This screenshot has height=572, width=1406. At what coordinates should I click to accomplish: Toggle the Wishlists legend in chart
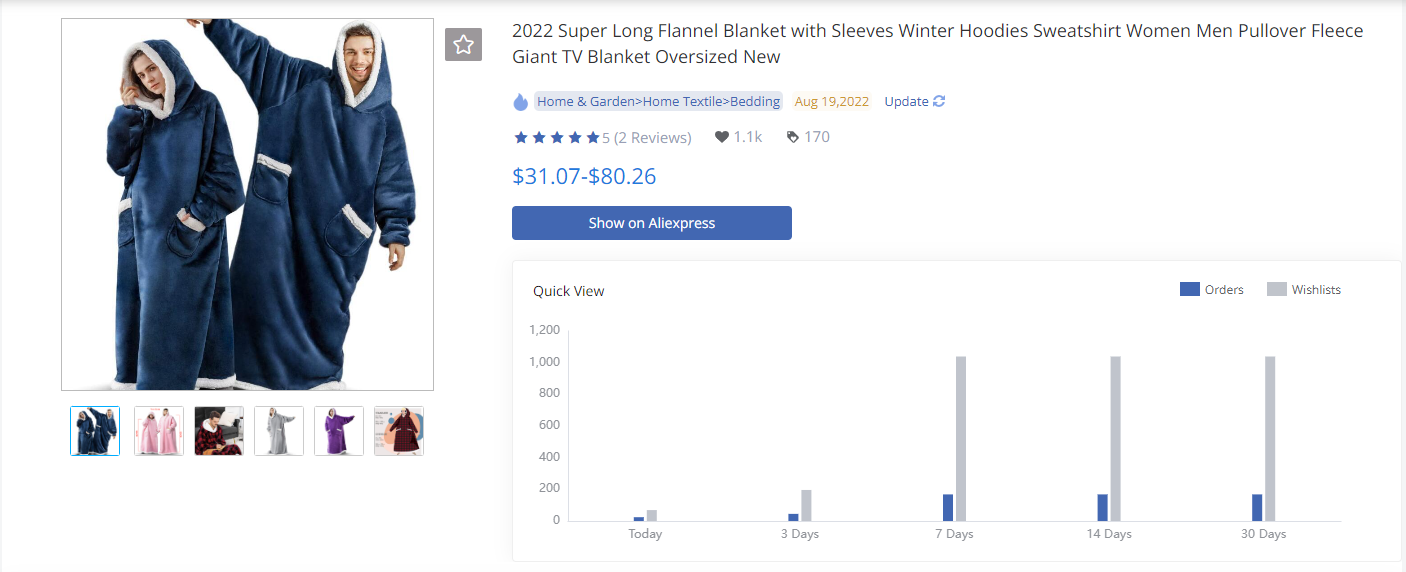pos(1304,289)
